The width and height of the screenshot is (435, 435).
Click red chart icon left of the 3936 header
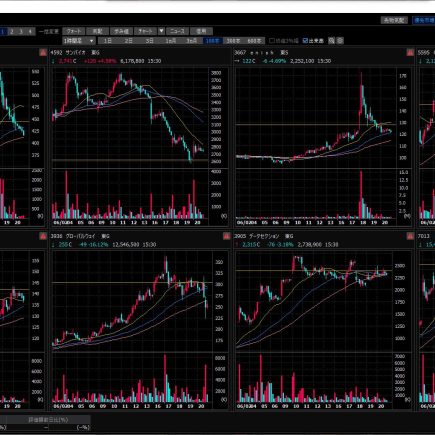point(43,236)
